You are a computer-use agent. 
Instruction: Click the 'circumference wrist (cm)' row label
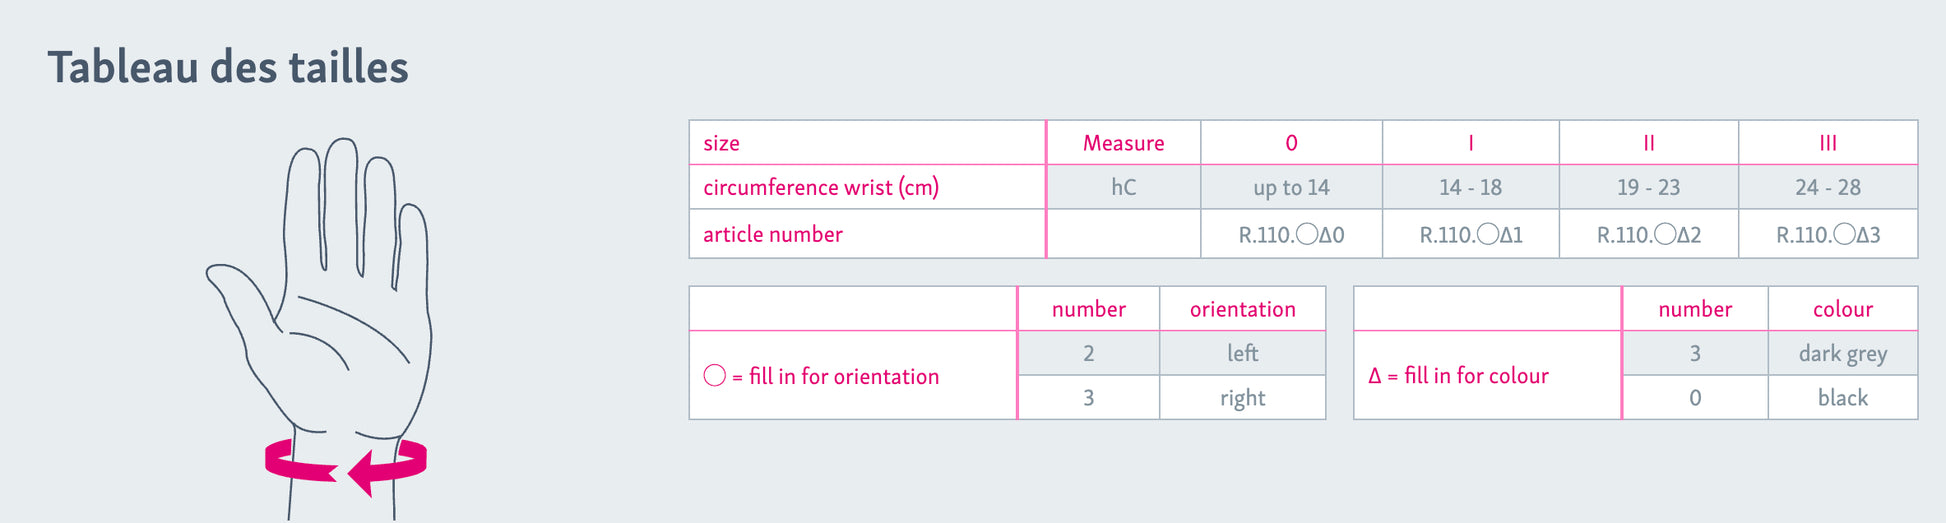pos(820,187)
